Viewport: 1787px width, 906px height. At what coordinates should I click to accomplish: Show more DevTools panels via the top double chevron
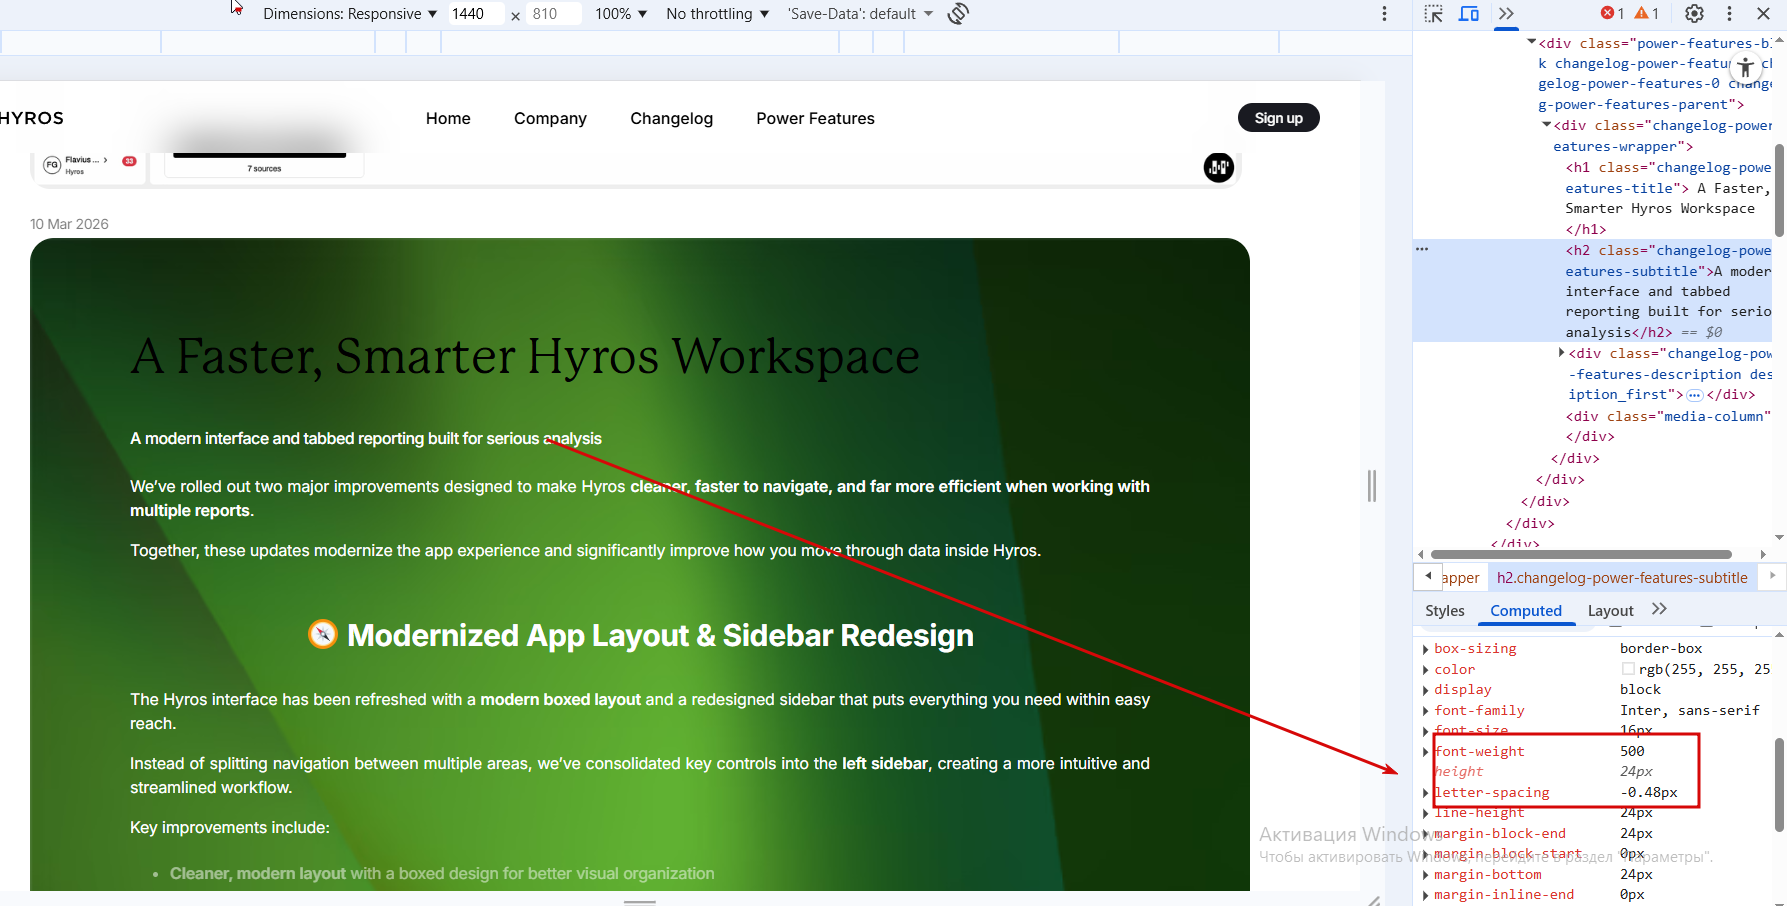click(1506, 14)
